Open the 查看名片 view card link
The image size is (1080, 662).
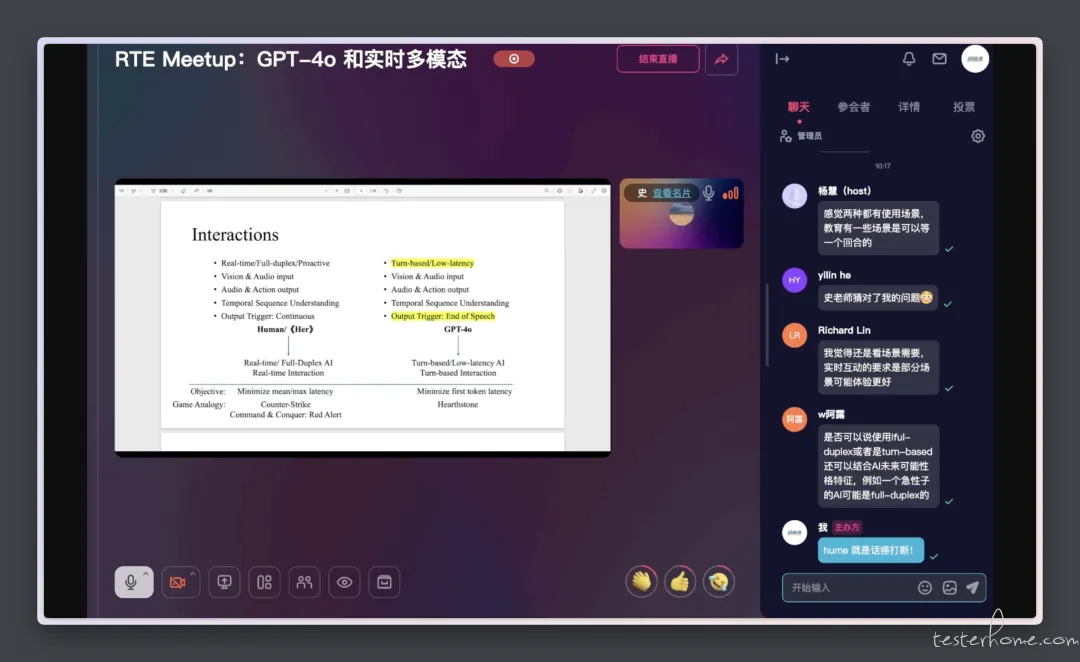pos(672,193)
